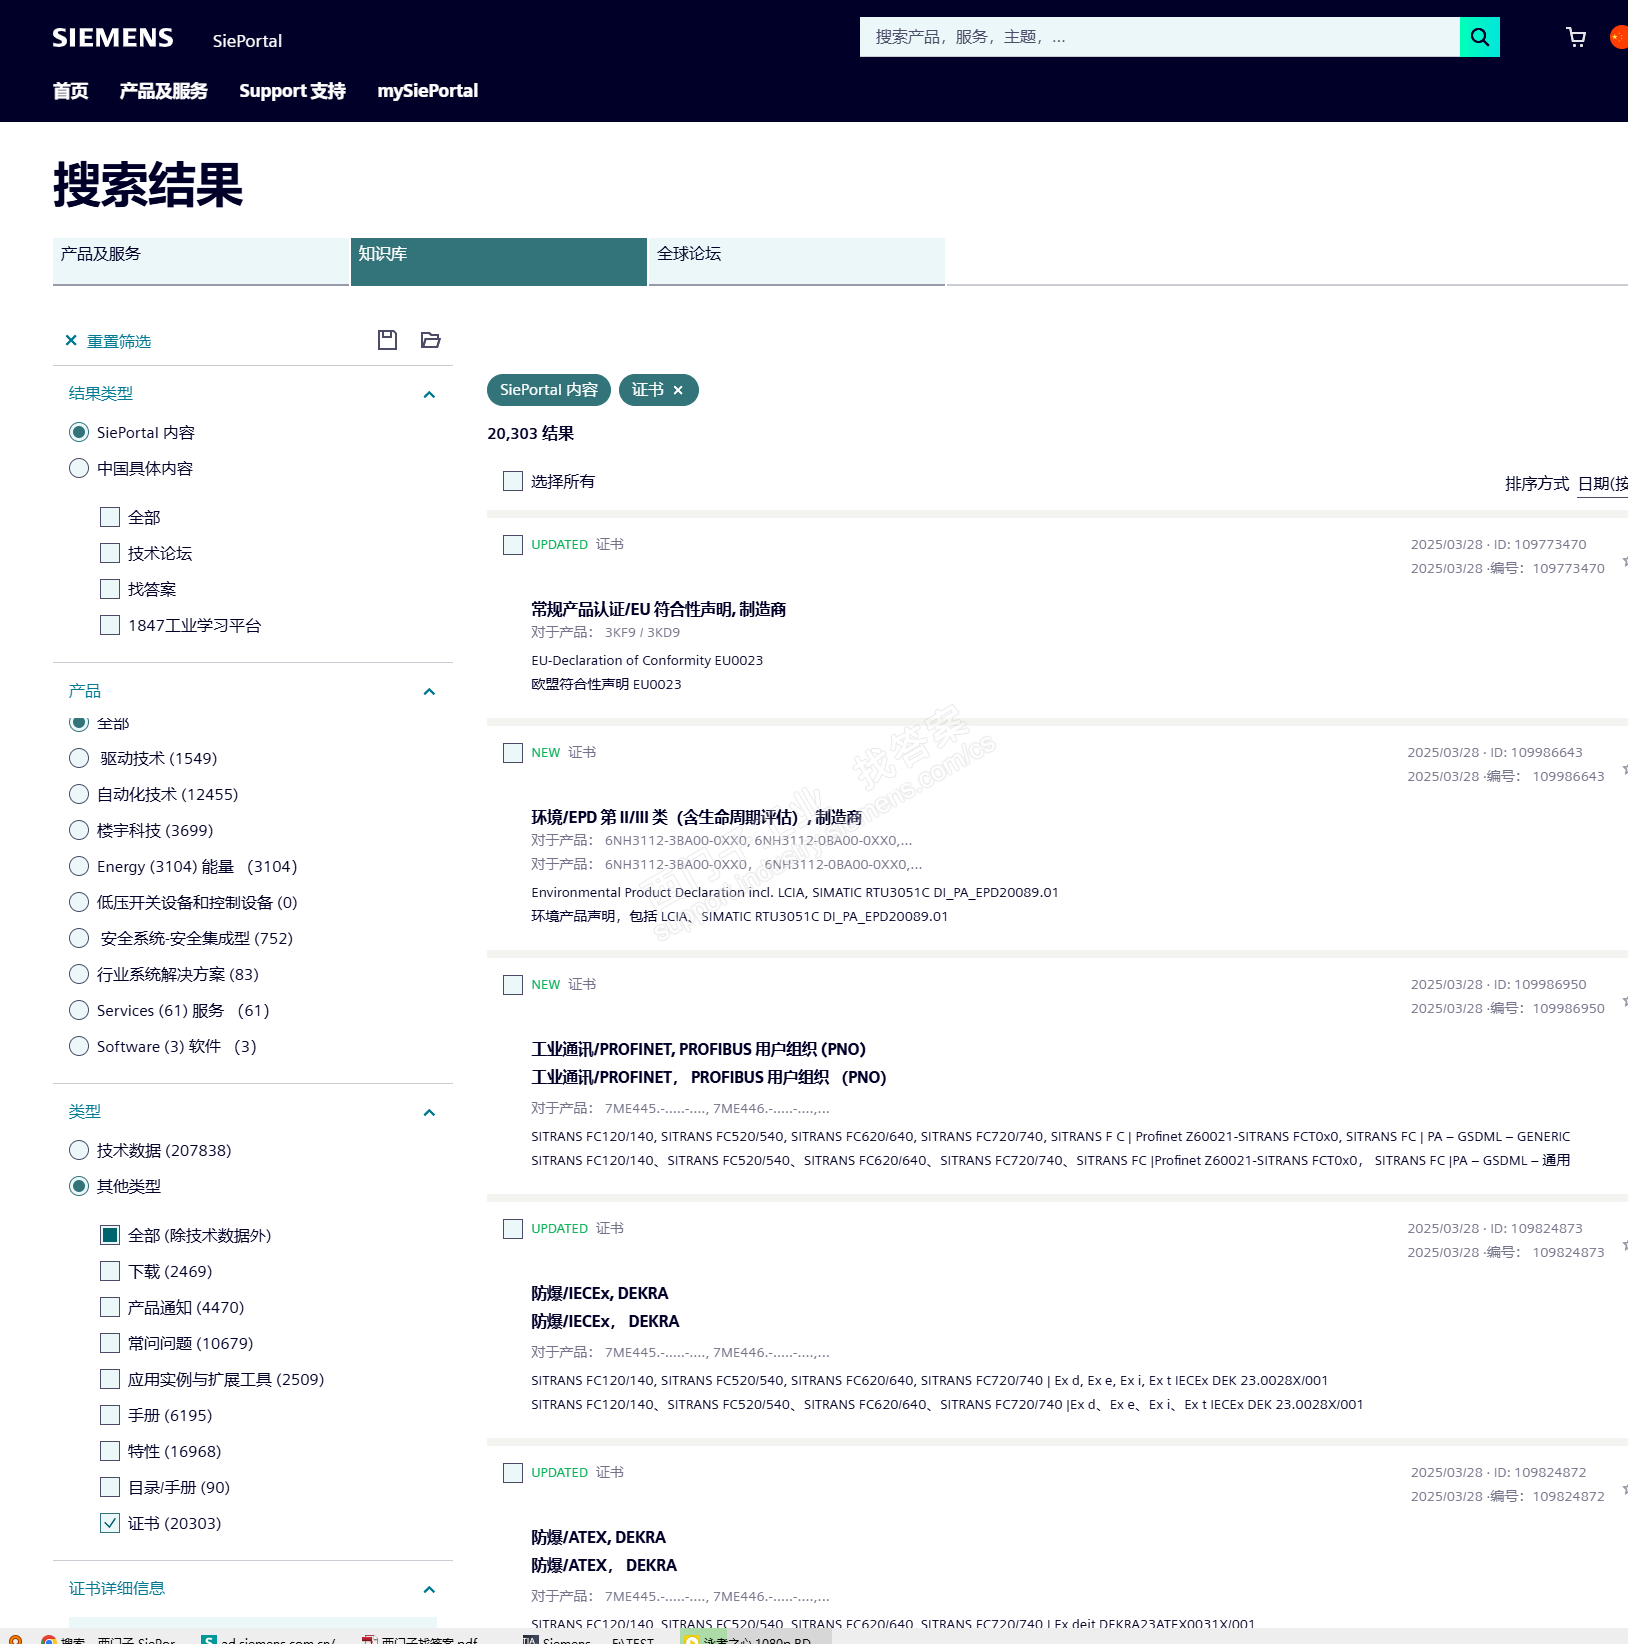Select the 低压开关设备和控制设备 radio
The image size is (1628, 1644).
(x=79, y=902)
